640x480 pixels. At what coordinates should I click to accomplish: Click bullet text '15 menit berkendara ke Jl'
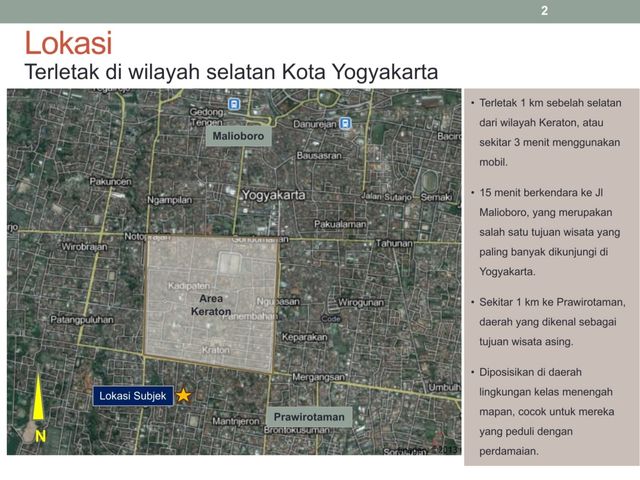click(x=541, y=193)
